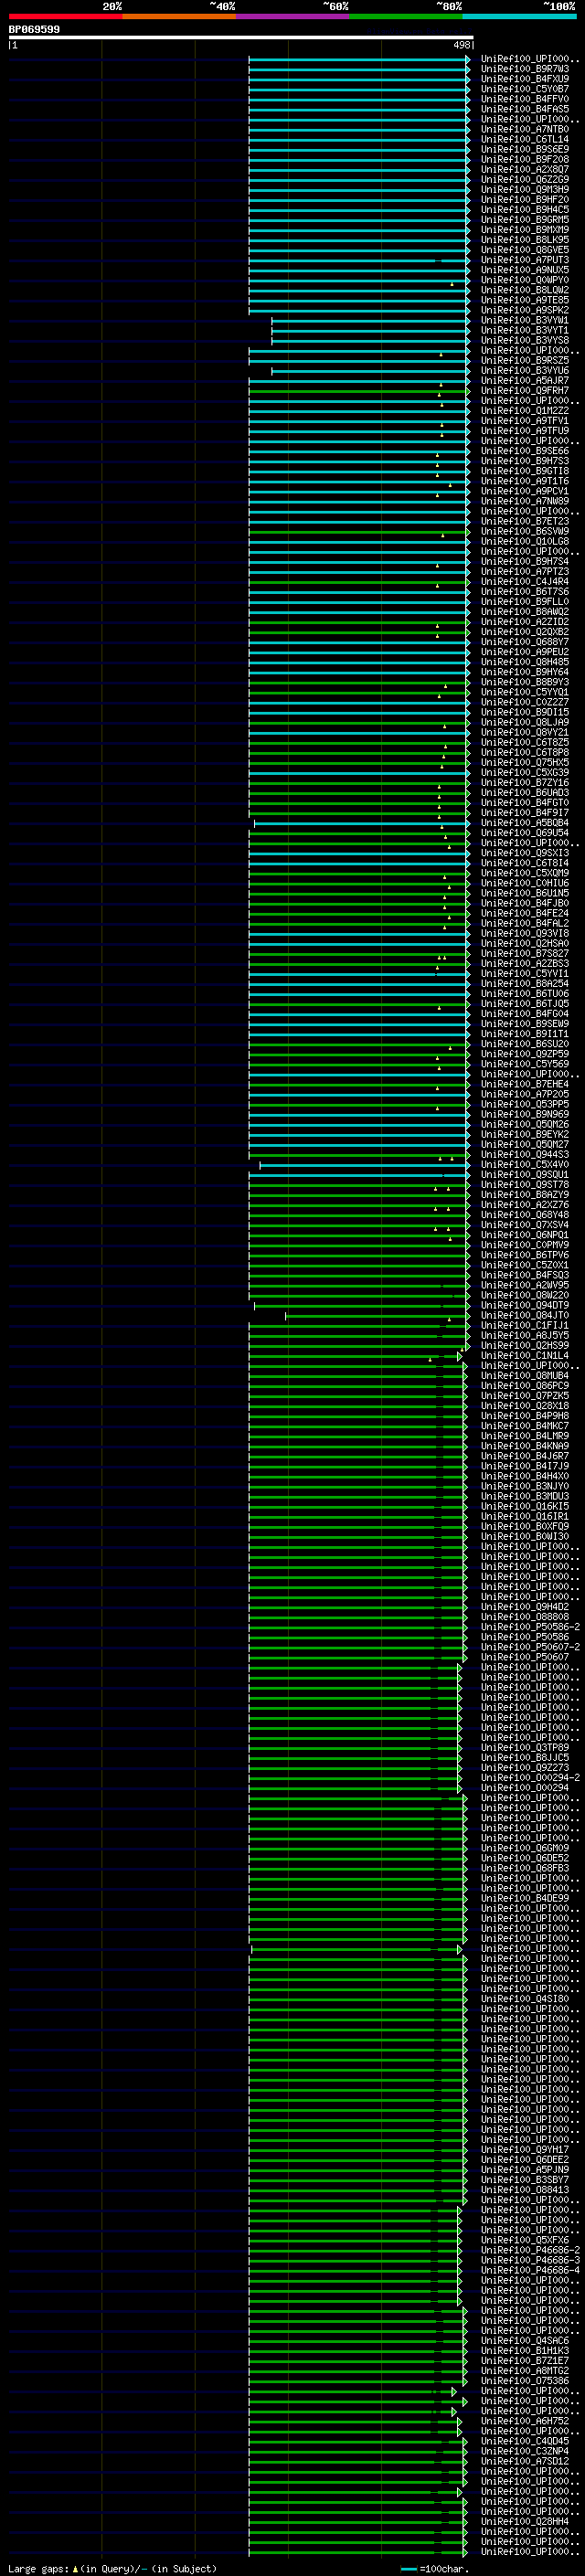Open the UniRef100_B9S6E9 entry

(525, 149)
